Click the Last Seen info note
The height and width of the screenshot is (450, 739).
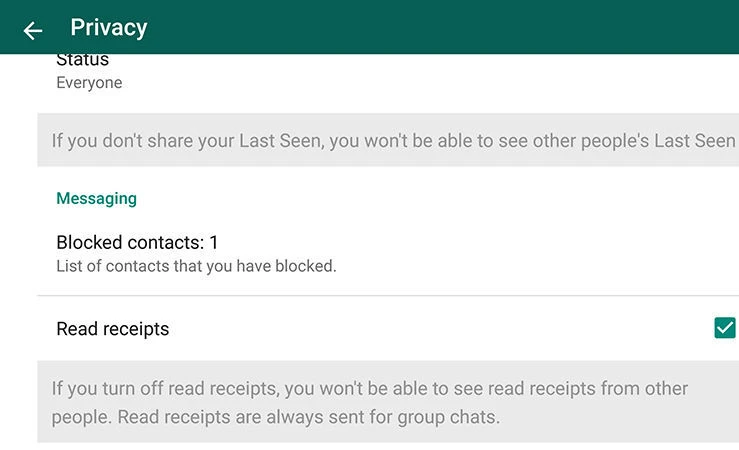393,141
